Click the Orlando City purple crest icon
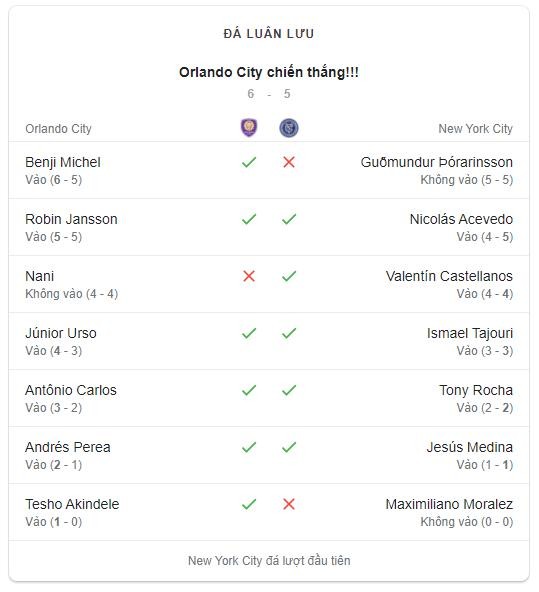The height and width of the screenshot is (592, 539). (249, 128)
